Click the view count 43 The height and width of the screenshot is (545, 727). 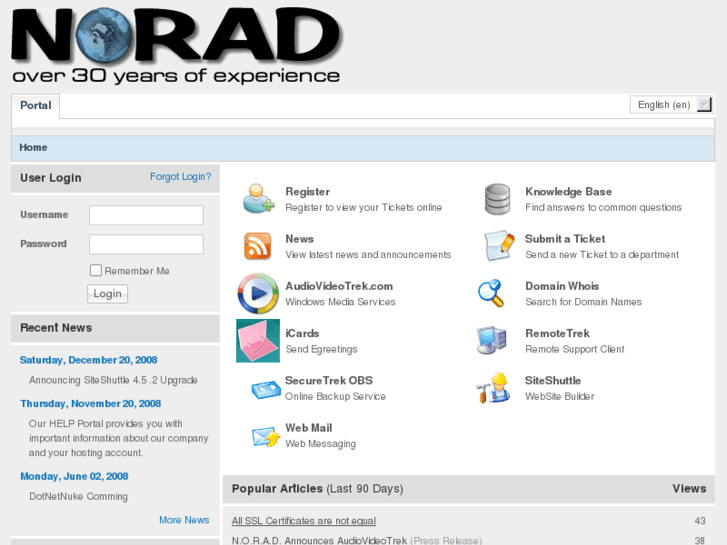tap(700, 521)
